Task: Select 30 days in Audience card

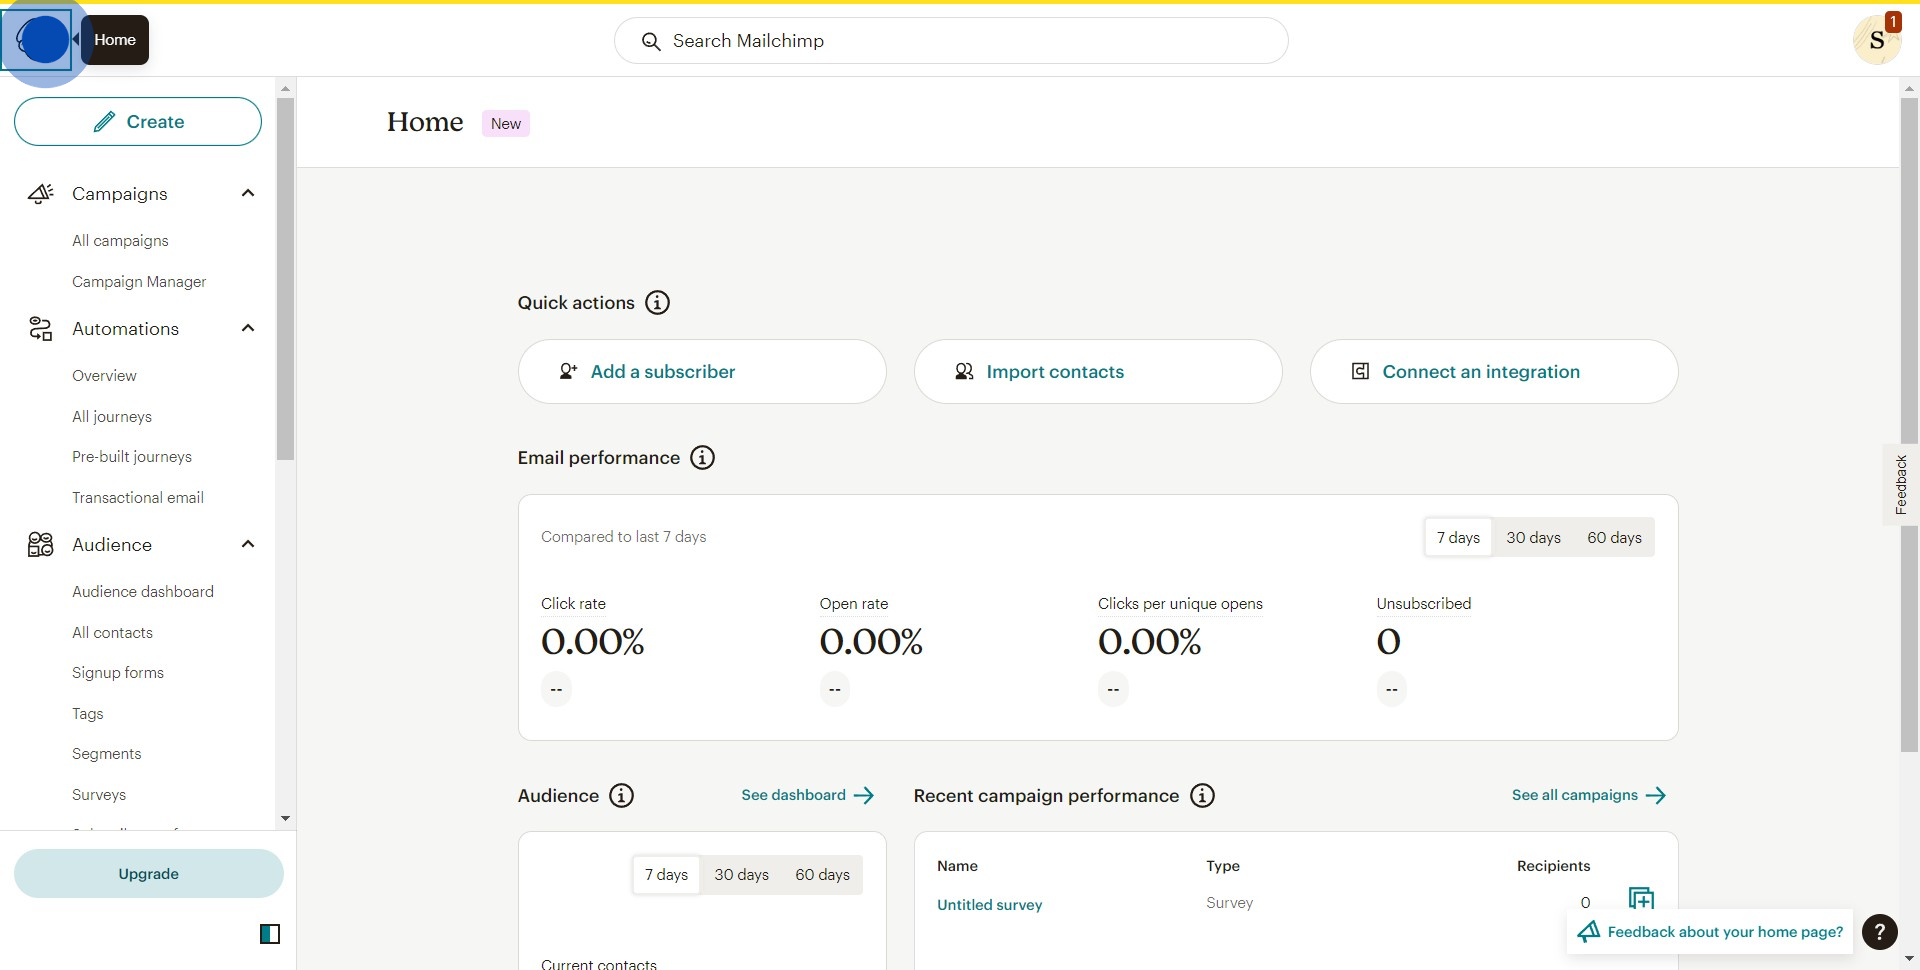Action: pyautogui.click(x=741, y=875)
